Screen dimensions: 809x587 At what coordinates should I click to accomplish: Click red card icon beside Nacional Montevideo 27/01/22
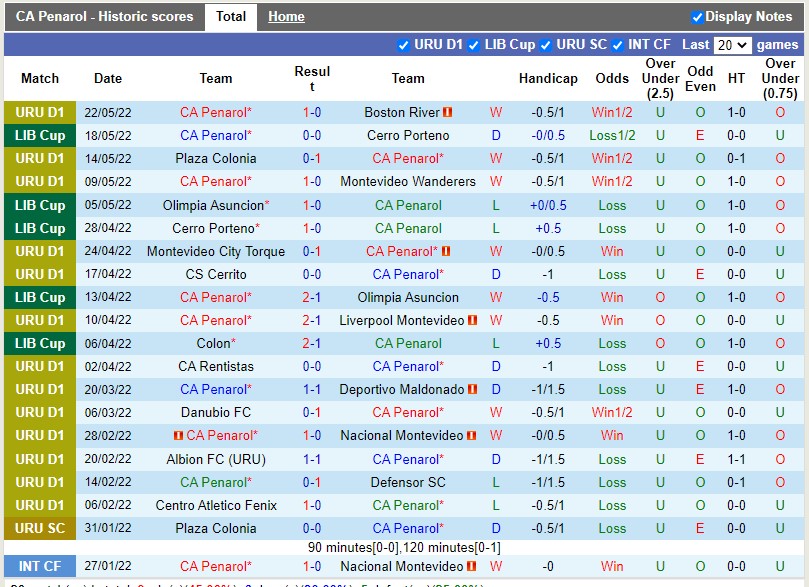(x=471, y=566)
